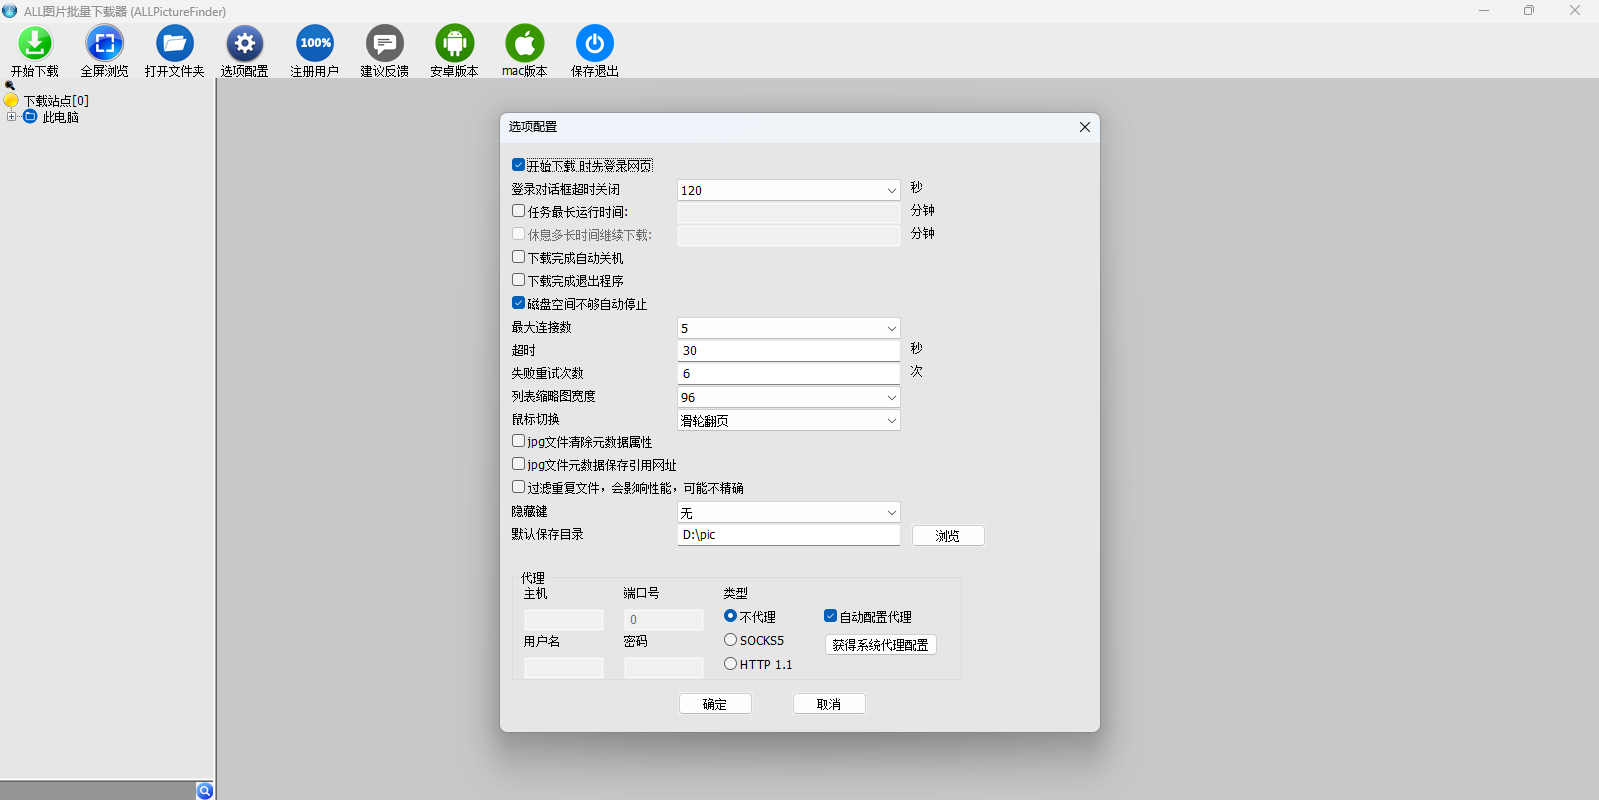The height and width of the screenshot is (800, 1599).
Task: Toggle 磁盘空间不够自动停止 checkbox
Action: (518, 303)
